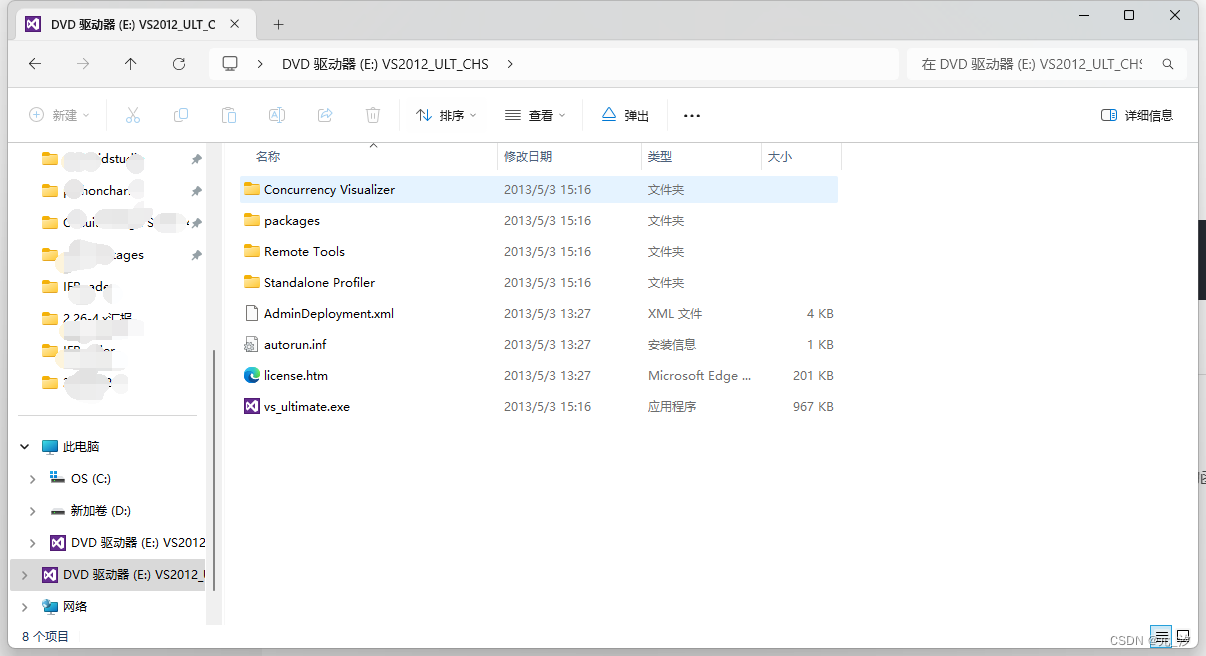
Task: Click the Cut scissors icon
Action: click(133, 115)
